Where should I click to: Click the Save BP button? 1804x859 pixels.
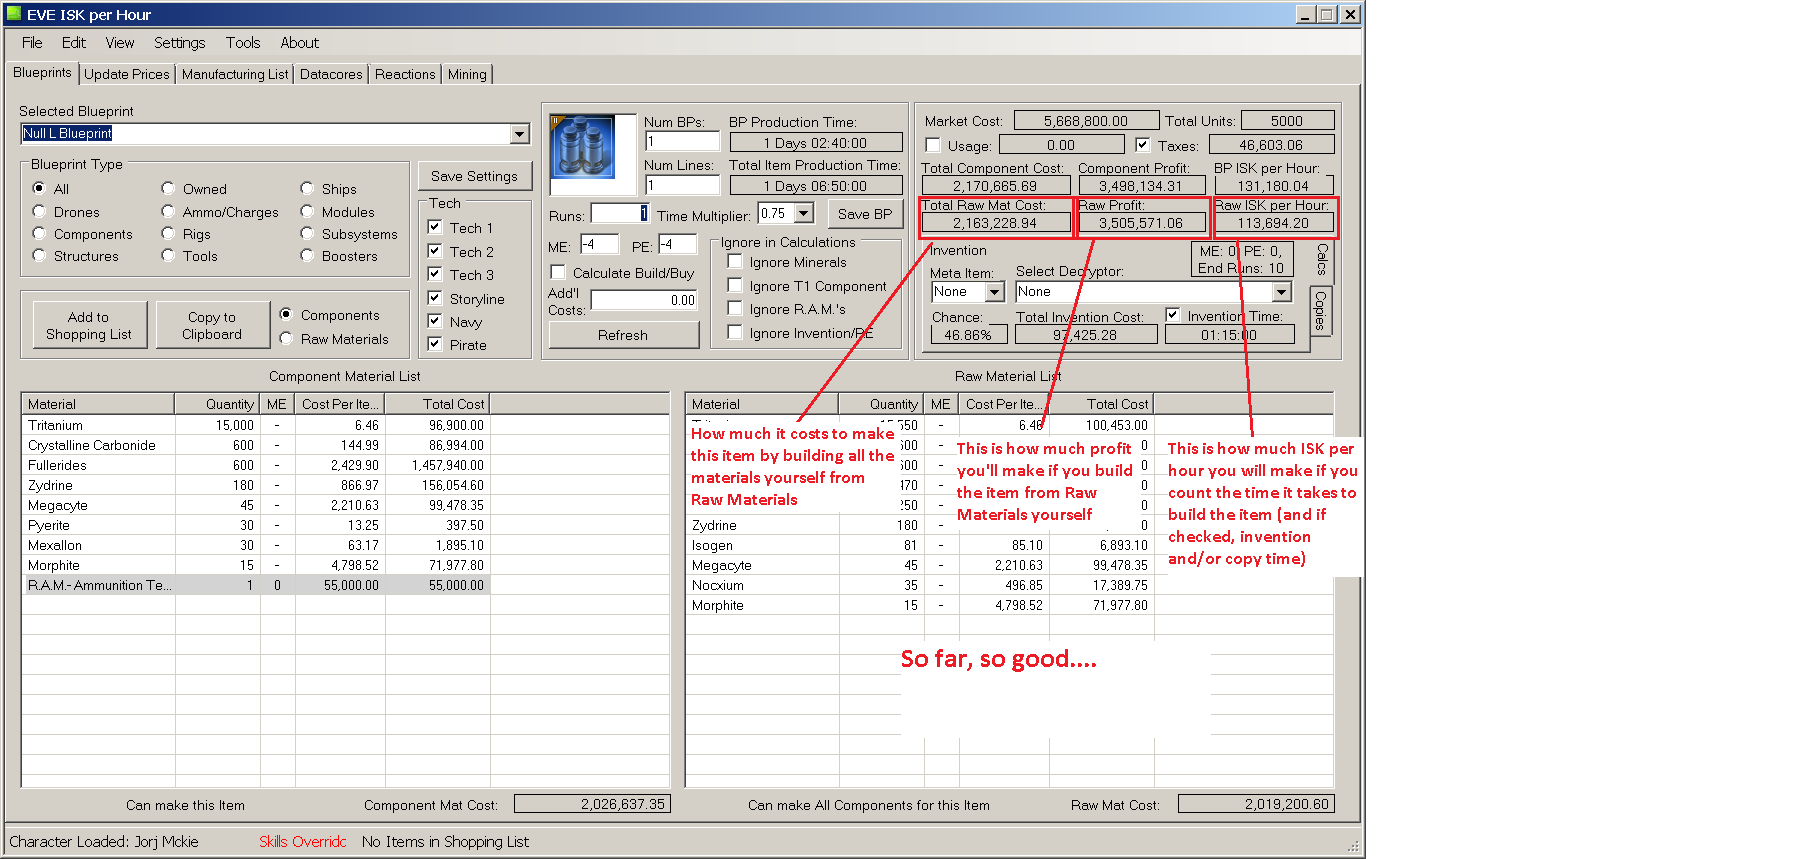tap(865, 214)
